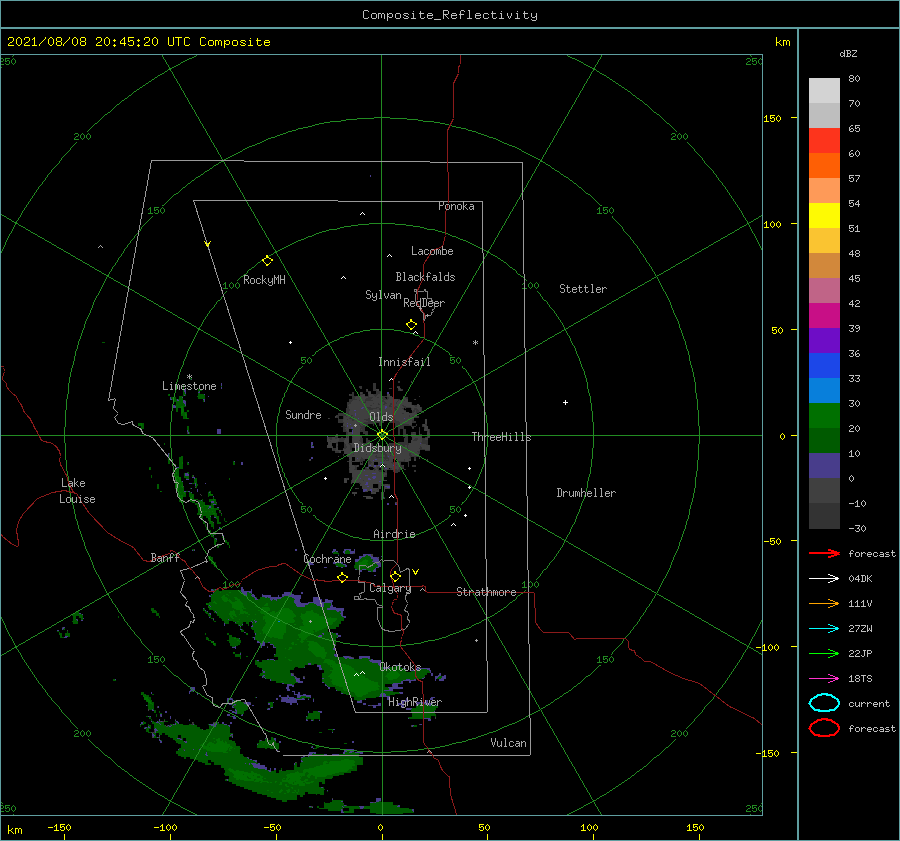Click the Strathmore city label
This screenshot has width=900, height=841.
click(x=486, y=592)
